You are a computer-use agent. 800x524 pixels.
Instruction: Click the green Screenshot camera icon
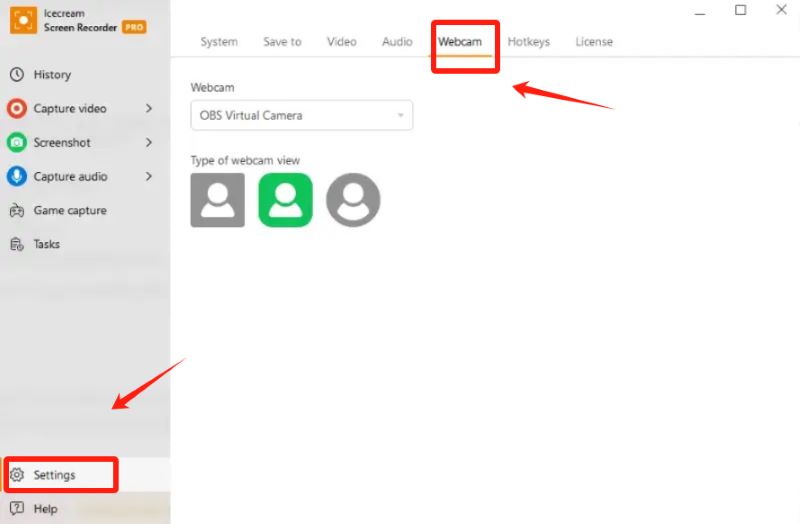[17, 142]
